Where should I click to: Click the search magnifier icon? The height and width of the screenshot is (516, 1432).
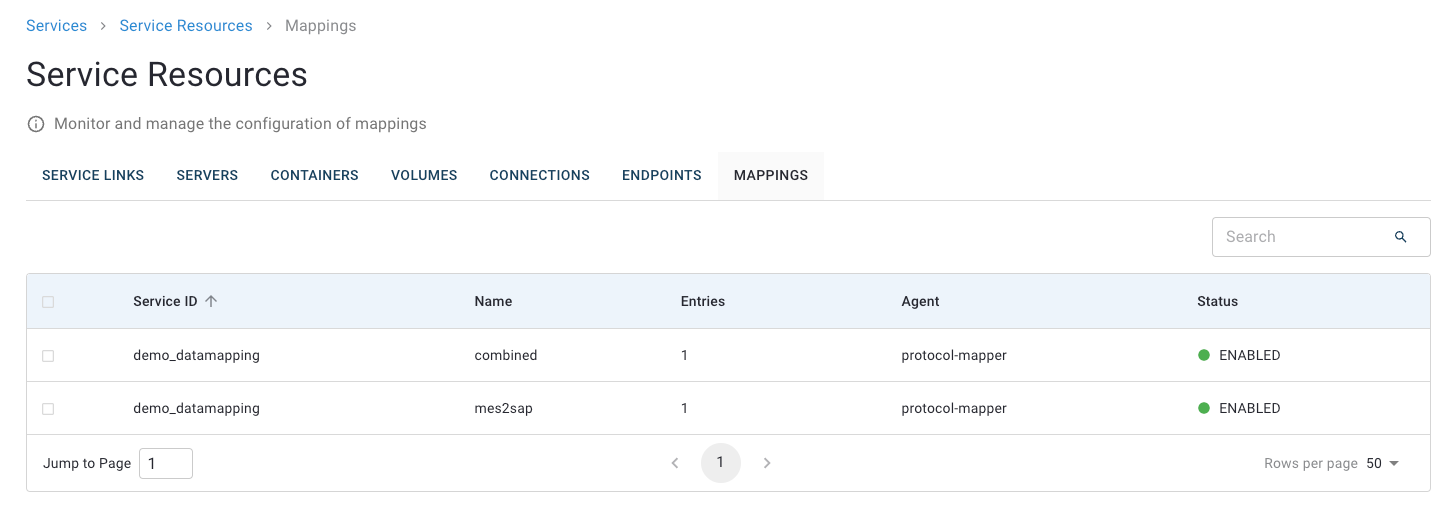tap(1400, 237)
